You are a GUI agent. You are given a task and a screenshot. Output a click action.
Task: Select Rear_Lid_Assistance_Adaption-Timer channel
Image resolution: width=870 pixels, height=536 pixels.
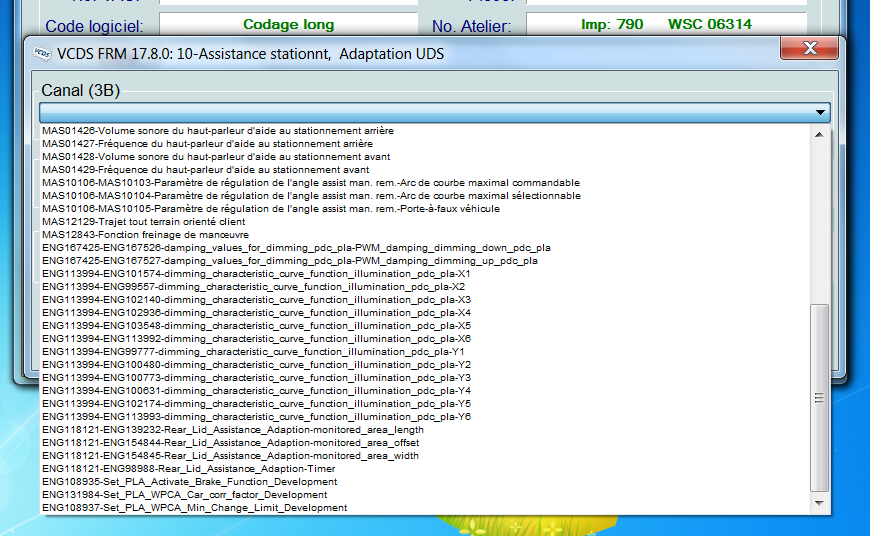188,469
